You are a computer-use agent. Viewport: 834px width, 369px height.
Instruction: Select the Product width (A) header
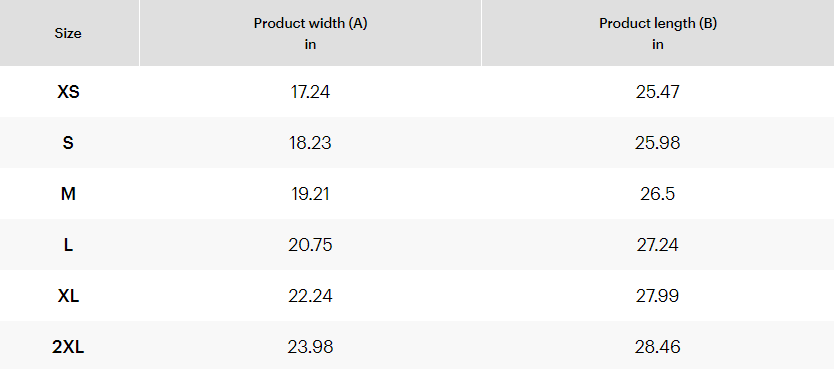310,33
